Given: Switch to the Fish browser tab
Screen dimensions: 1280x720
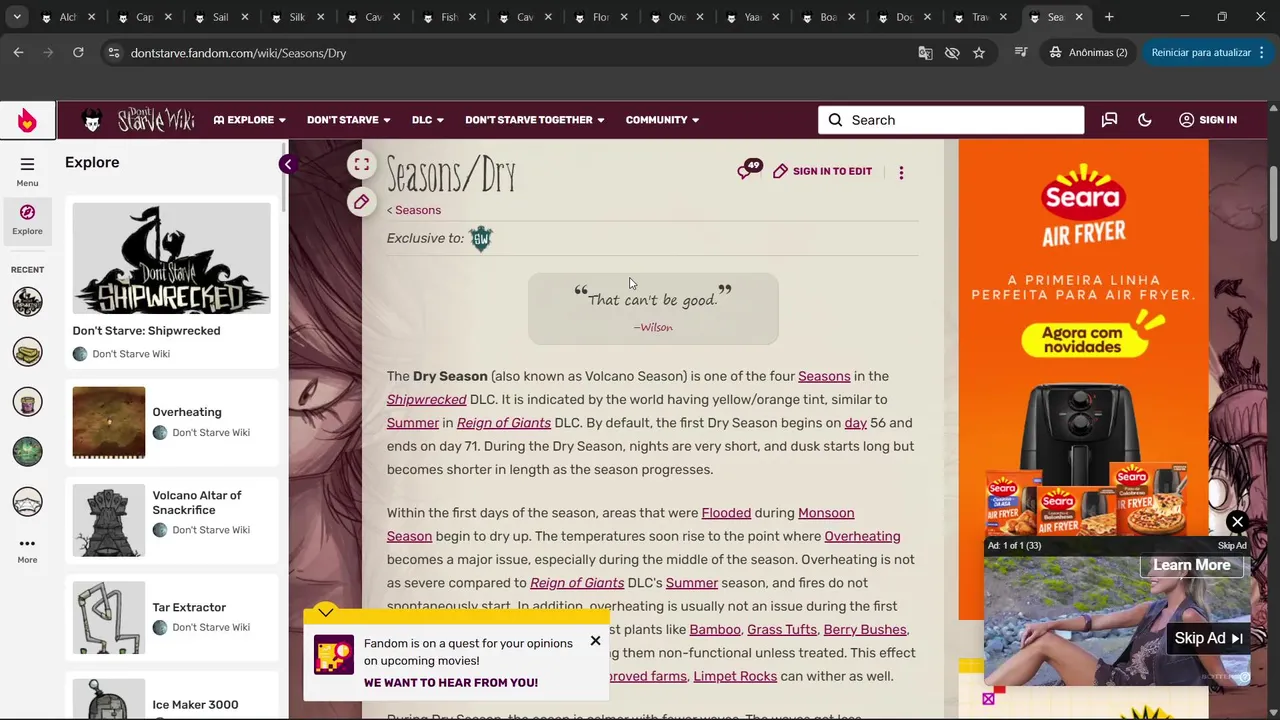Looking at the screenshot, I should 449,17.
